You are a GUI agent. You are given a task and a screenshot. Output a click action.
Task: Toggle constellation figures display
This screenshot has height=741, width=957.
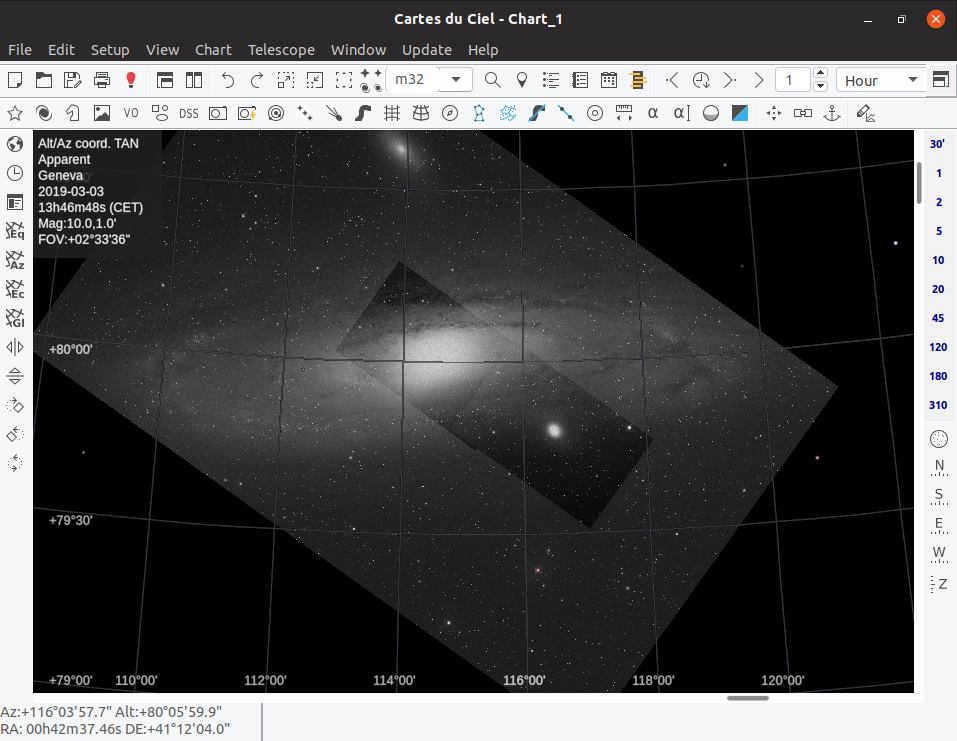(479, 113)
